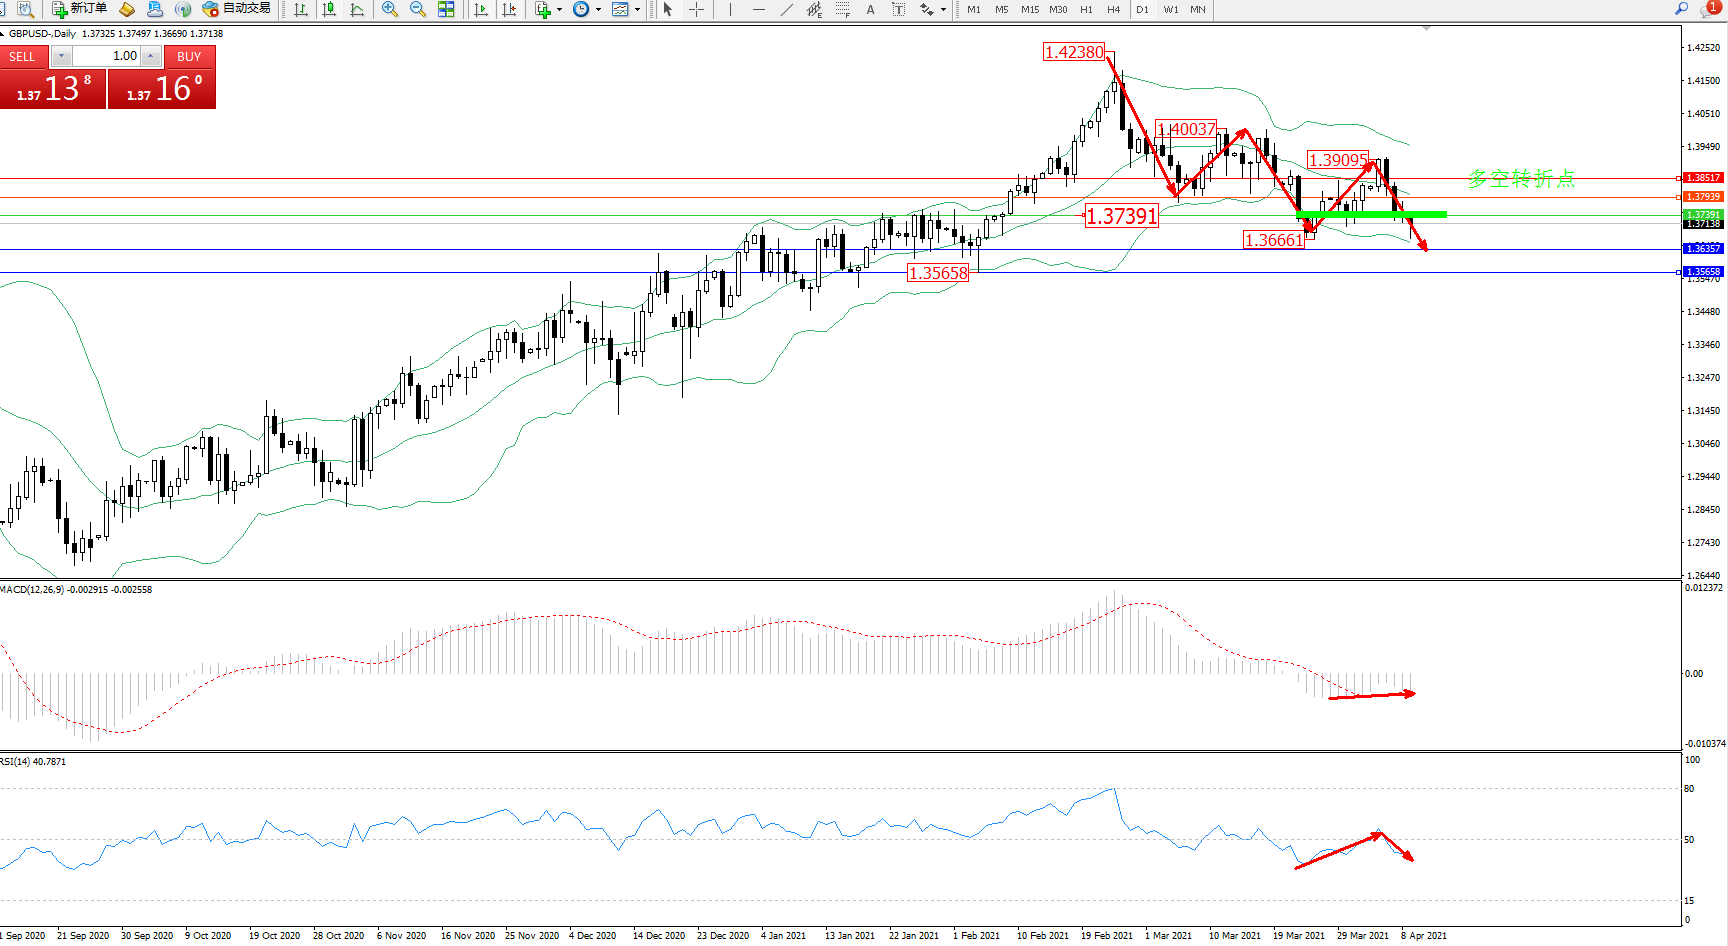Click the SELL button
Screen dimensions: 1728x946
pyautogui.click(x=22, y=57)
